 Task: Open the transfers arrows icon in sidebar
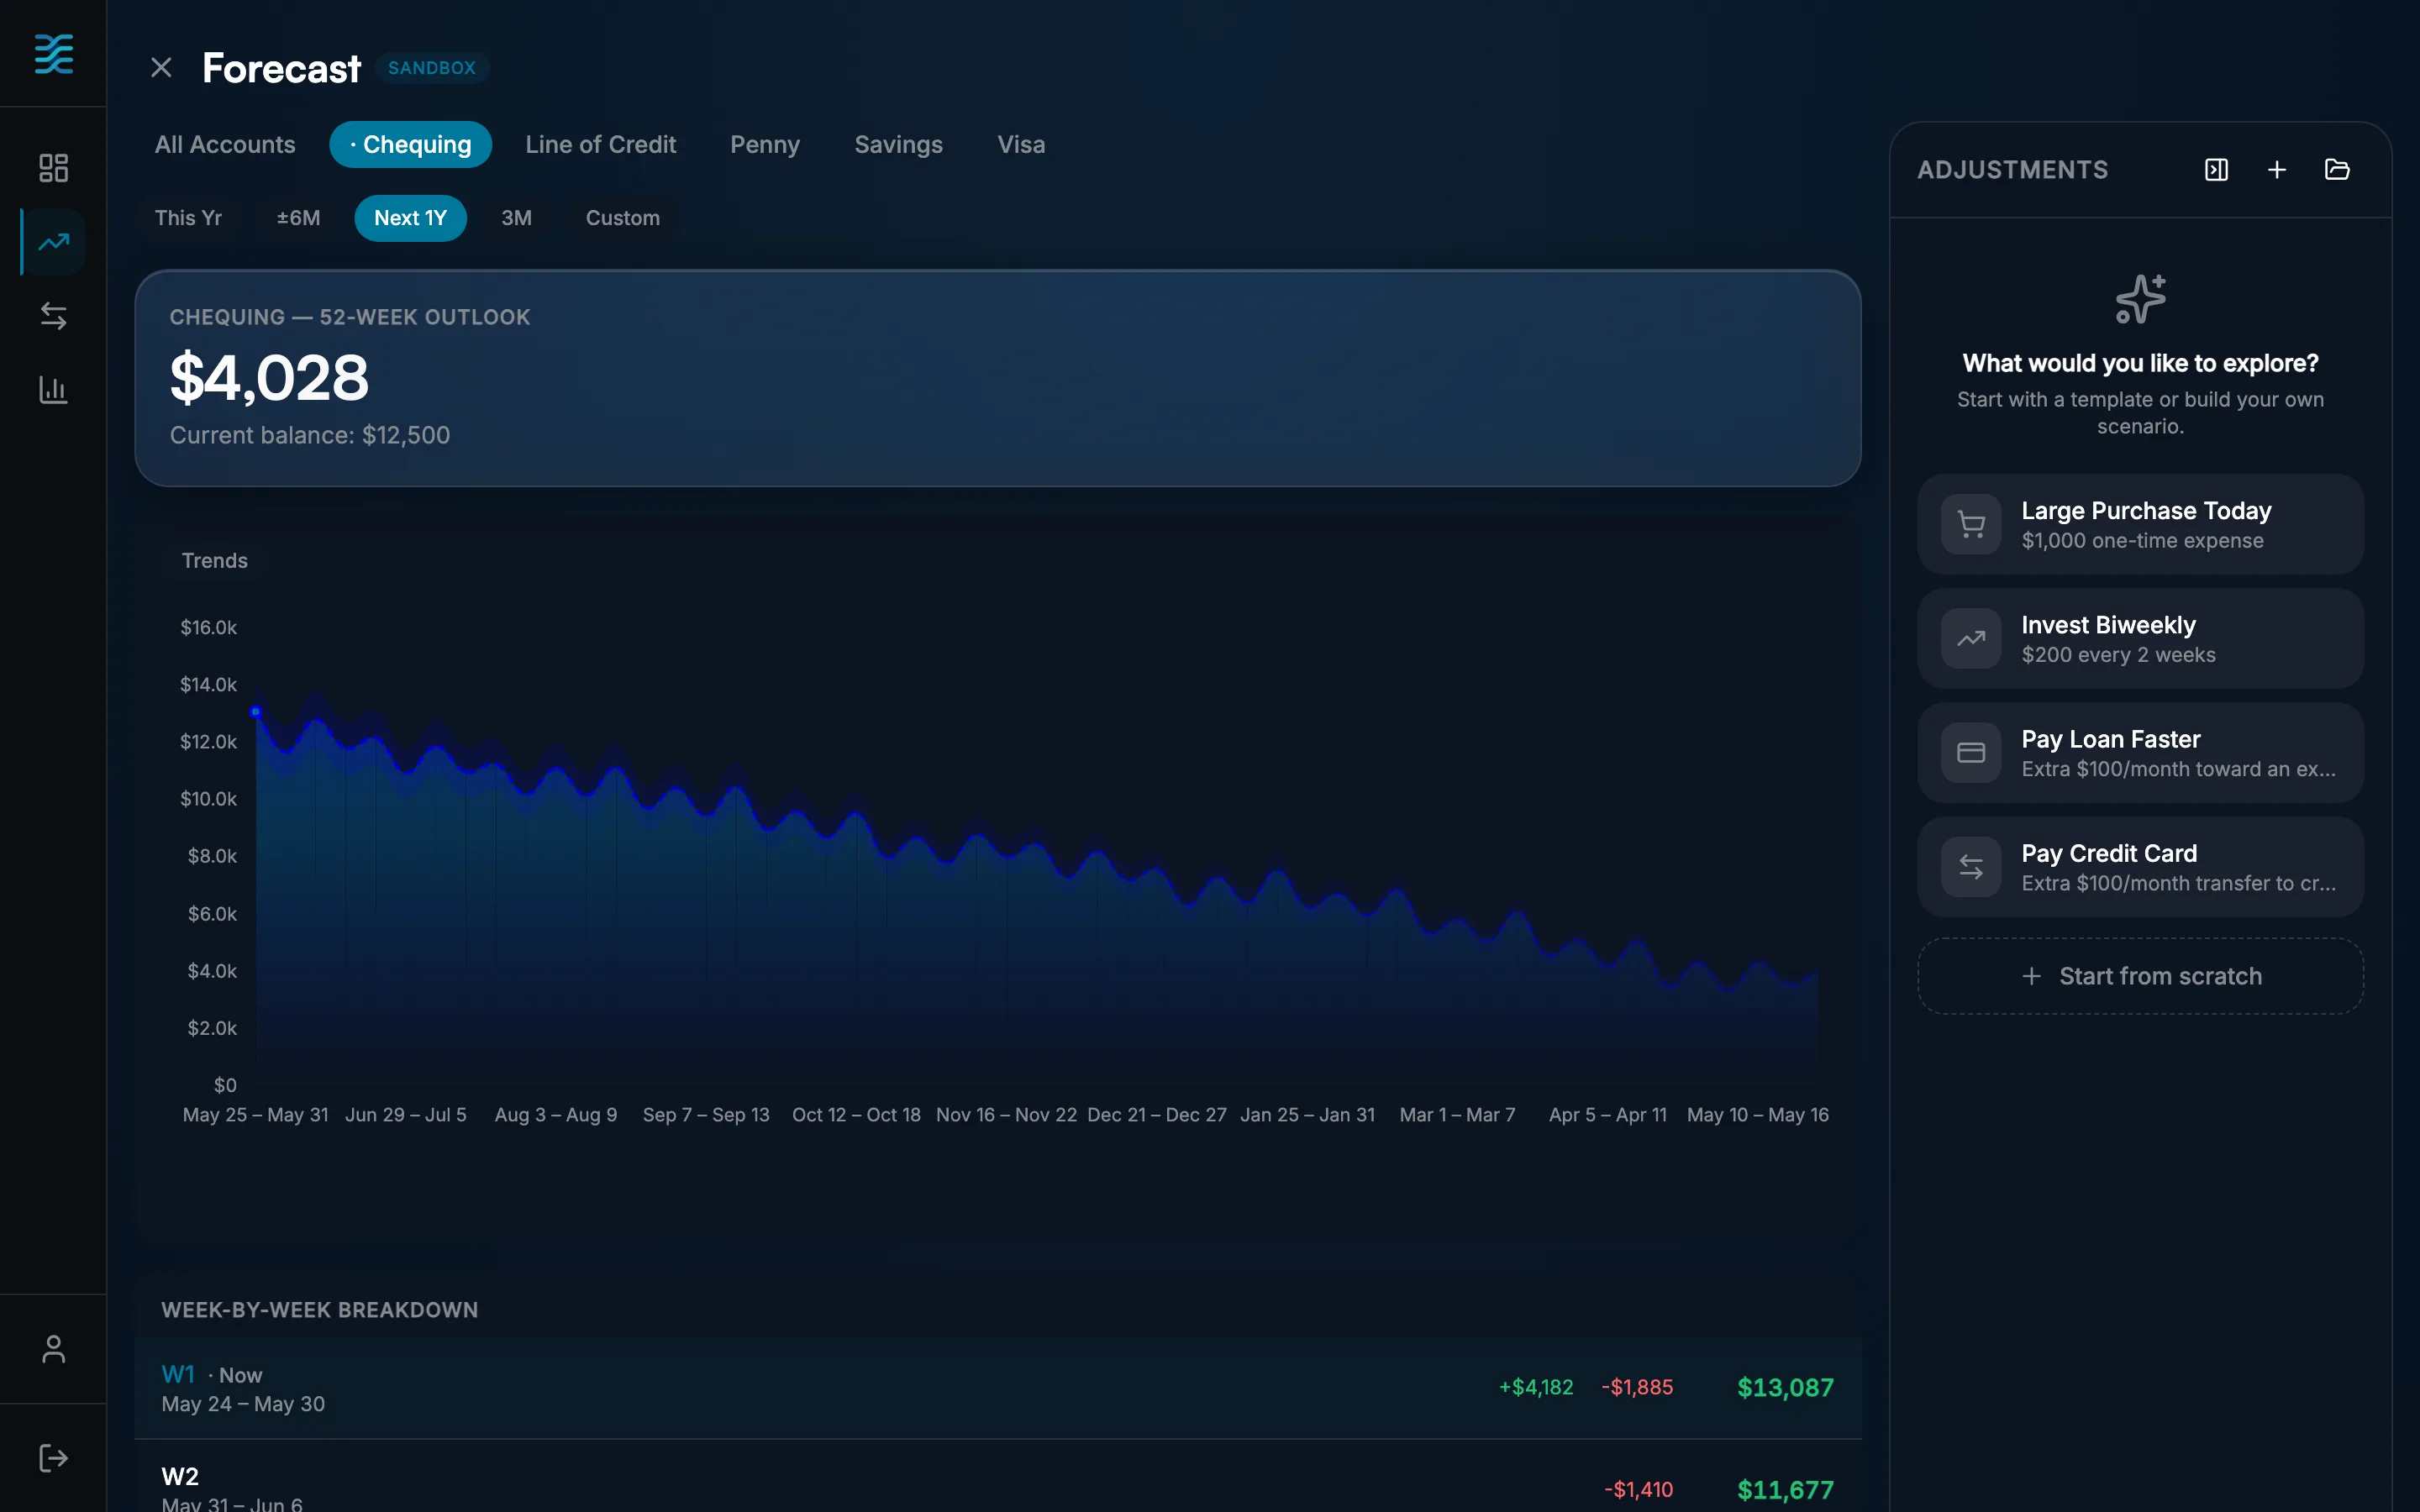[53, 316]
